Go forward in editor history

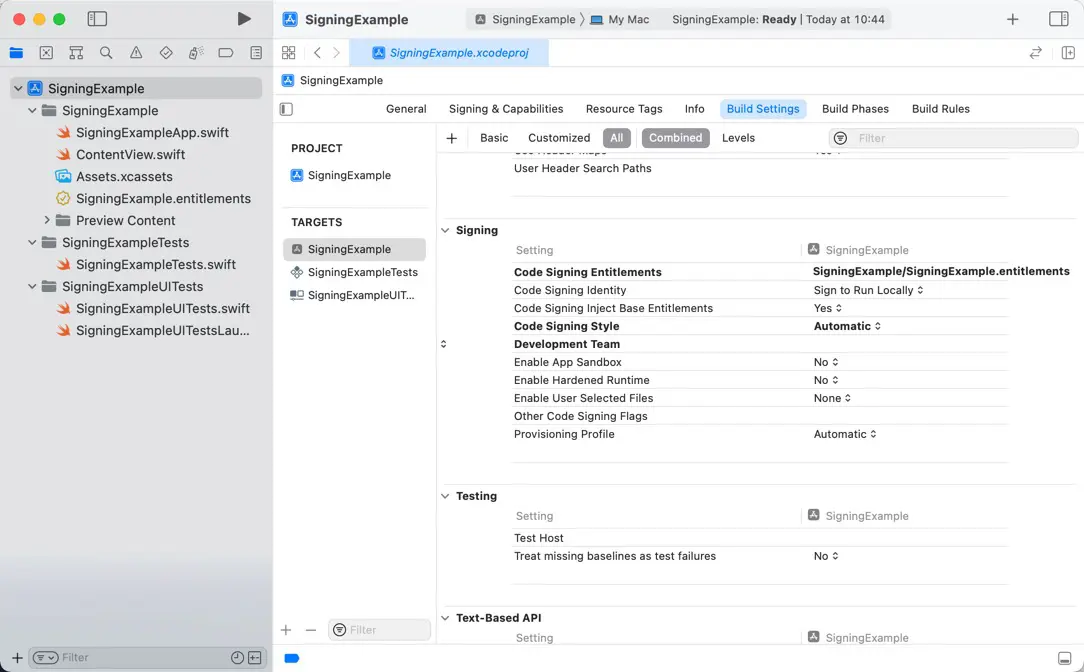point(337,53)
